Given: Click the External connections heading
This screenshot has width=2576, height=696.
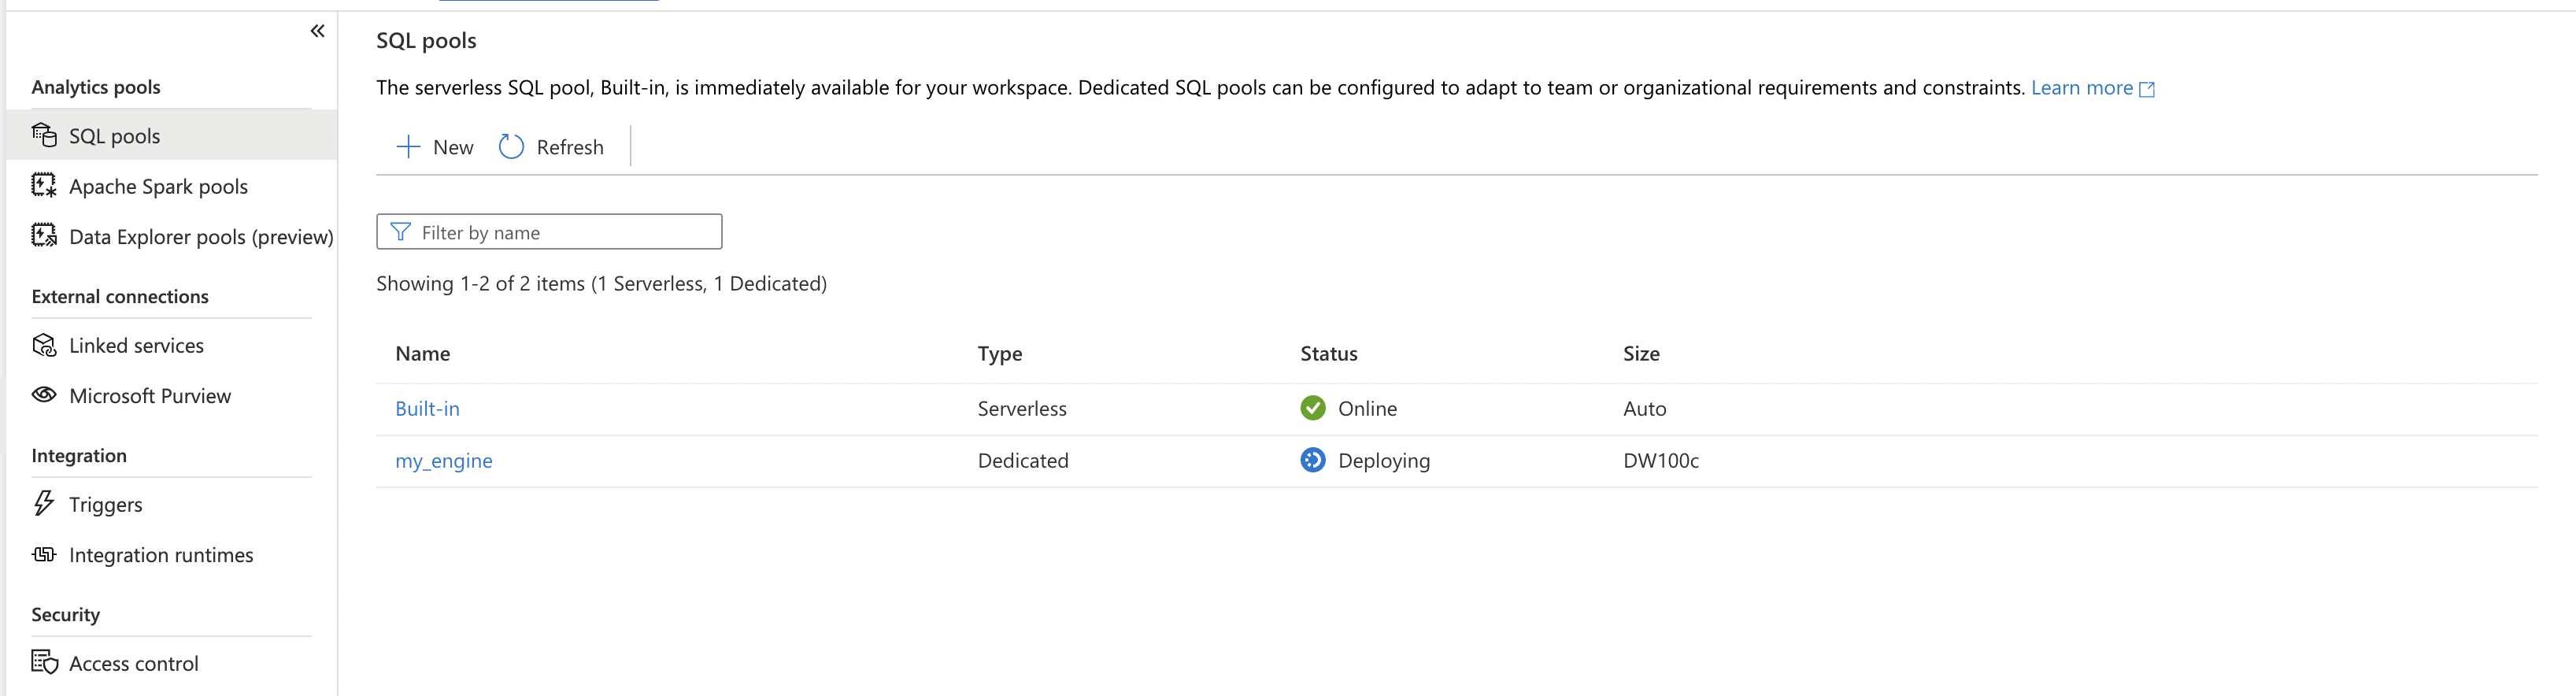Looking at the screenshot, I should pos(120,296).
